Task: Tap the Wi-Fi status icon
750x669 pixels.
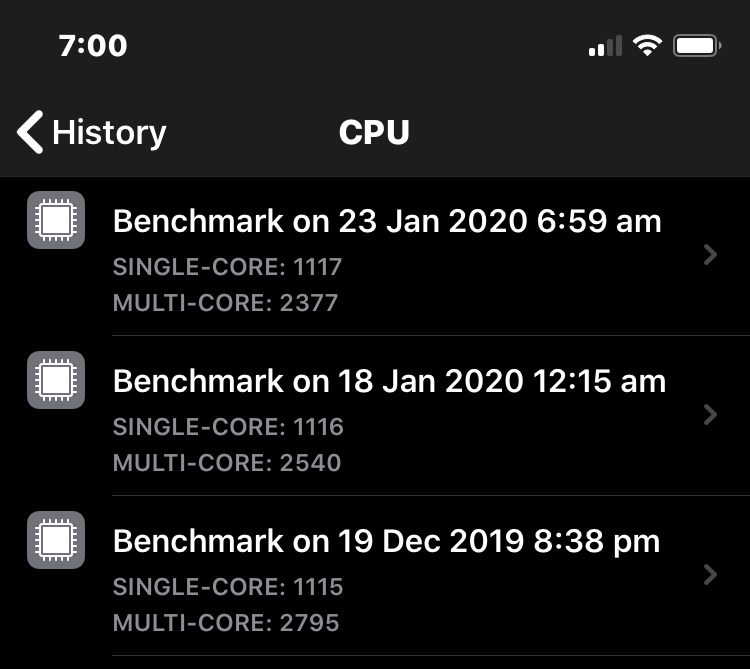Action: point(648,46)
